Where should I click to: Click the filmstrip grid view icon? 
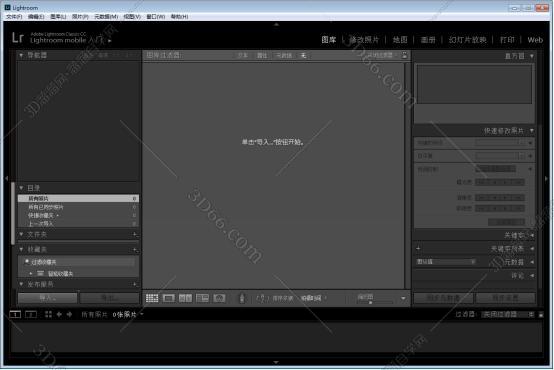[x=48, y=314]
